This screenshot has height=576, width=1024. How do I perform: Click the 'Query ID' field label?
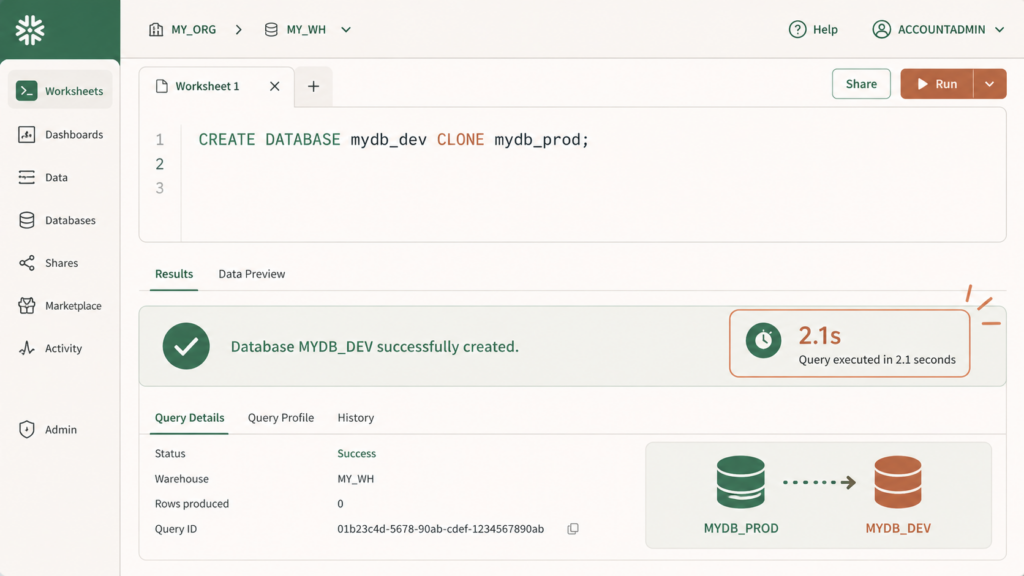176,529
